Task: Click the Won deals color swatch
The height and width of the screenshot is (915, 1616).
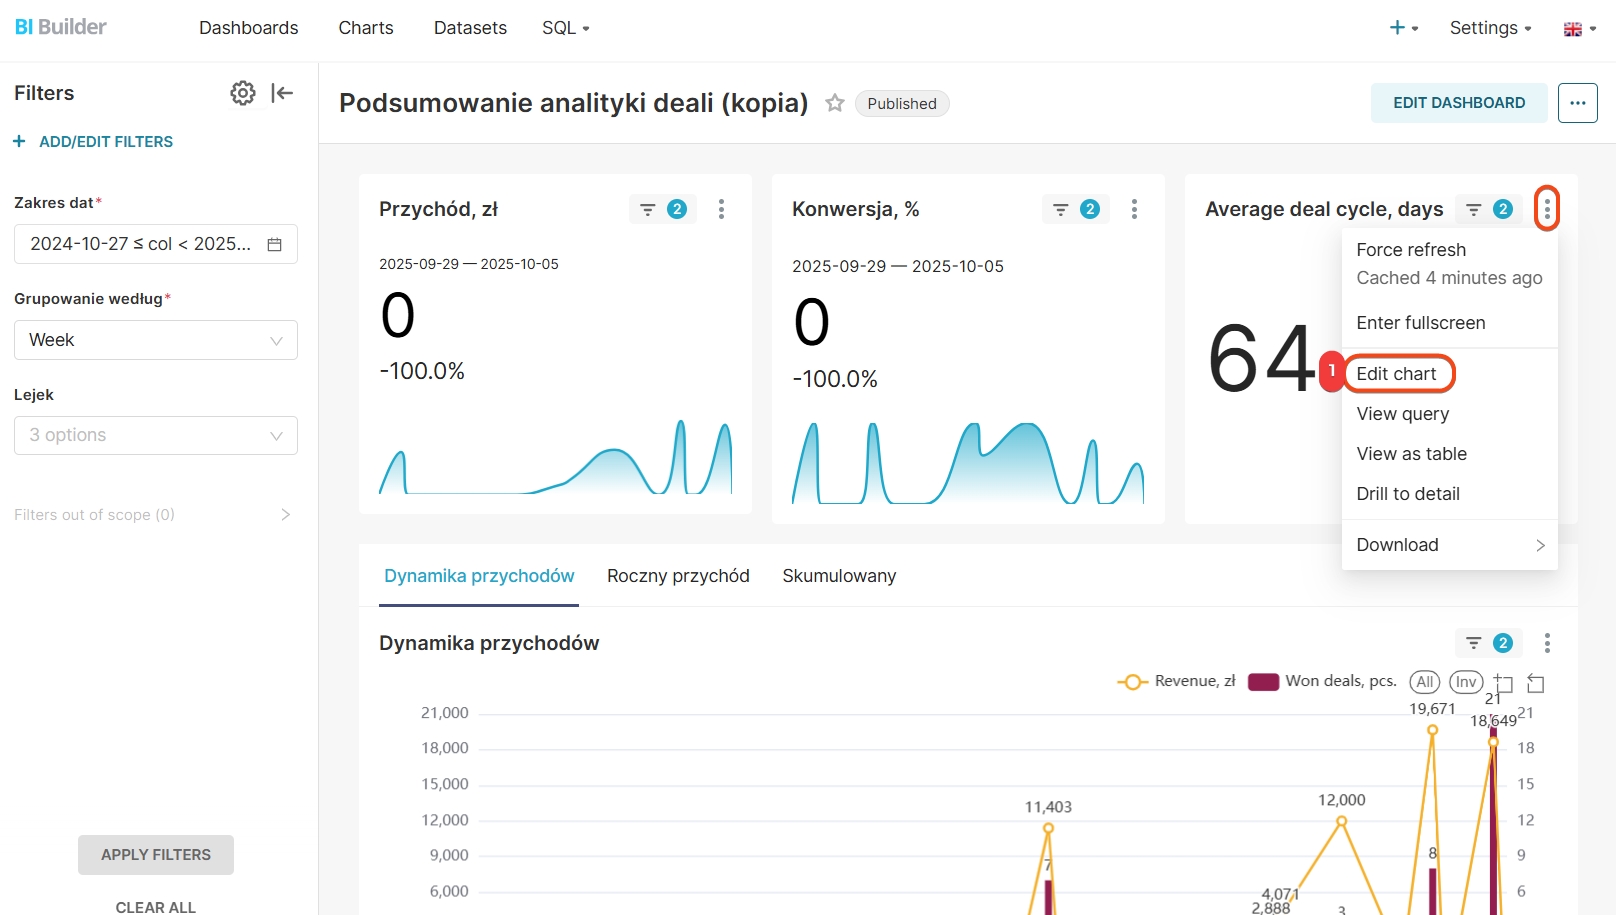Action: click(x=1263, y=682)
